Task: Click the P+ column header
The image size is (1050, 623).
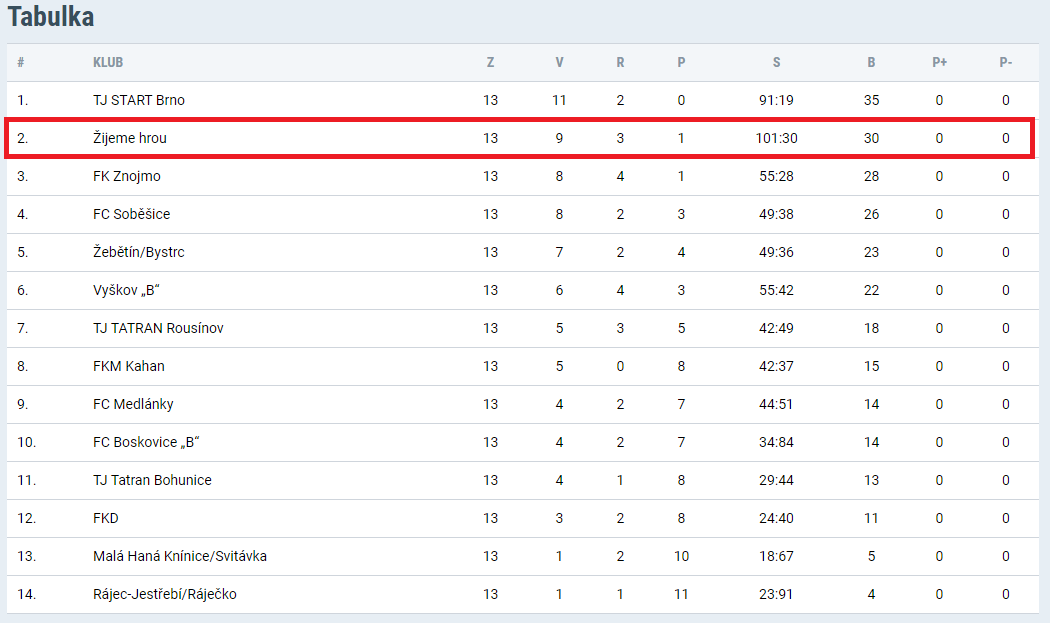Action: tap(939, 62)
